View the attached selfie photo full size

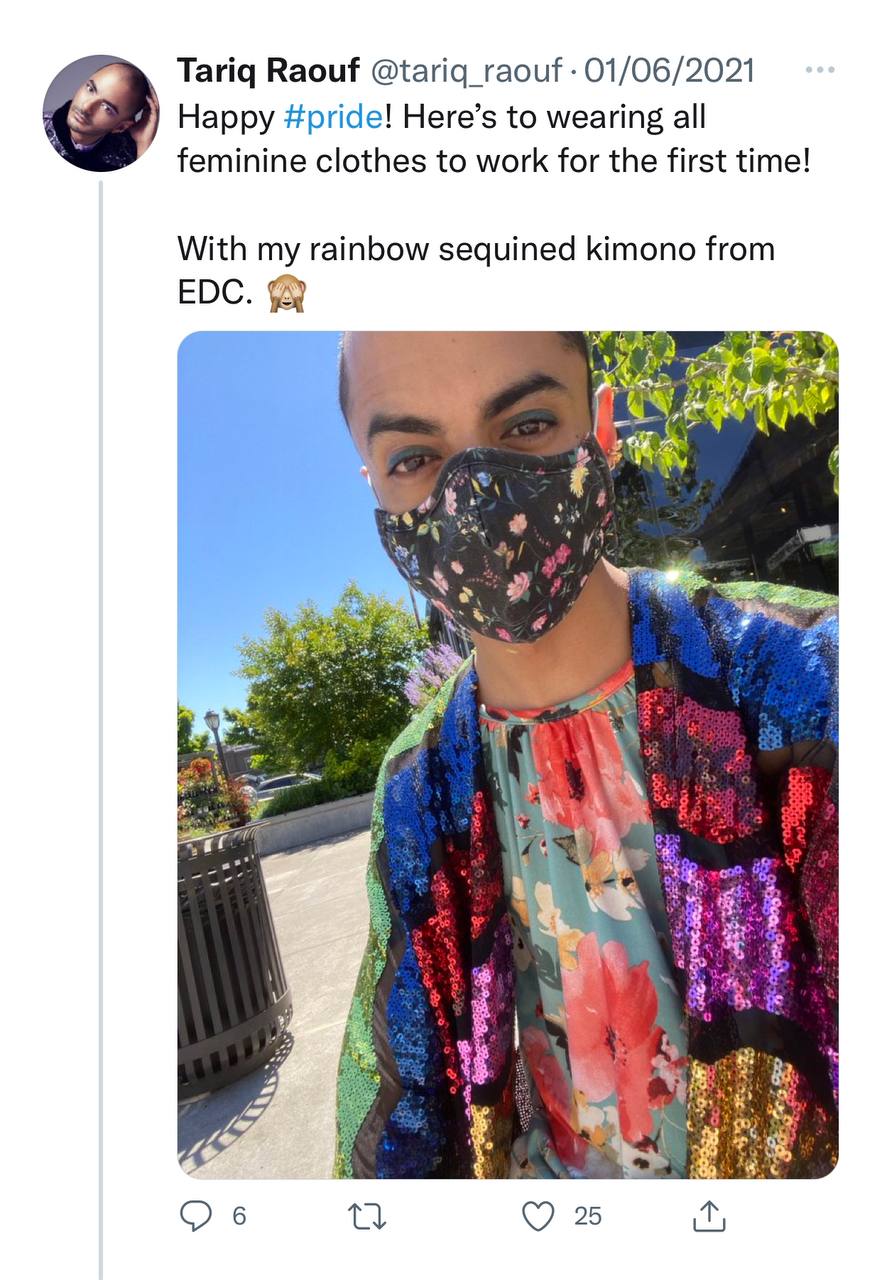click(x=508, y=754)
